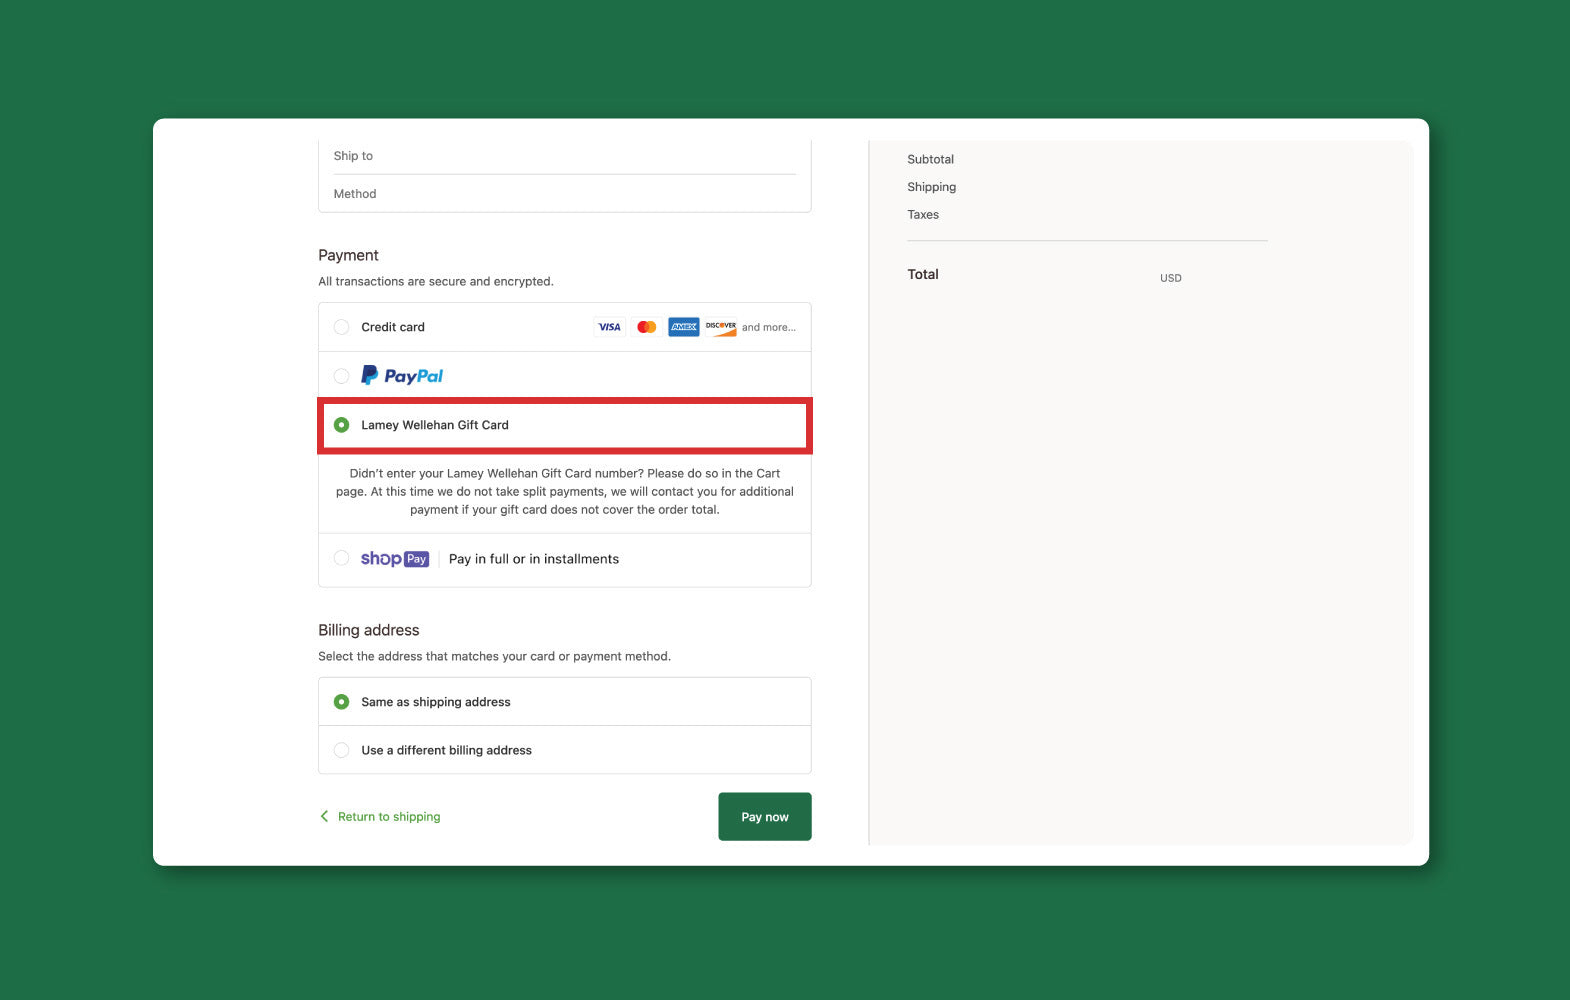
Task: Click the PayPal logo
Action: pos(402,376)
